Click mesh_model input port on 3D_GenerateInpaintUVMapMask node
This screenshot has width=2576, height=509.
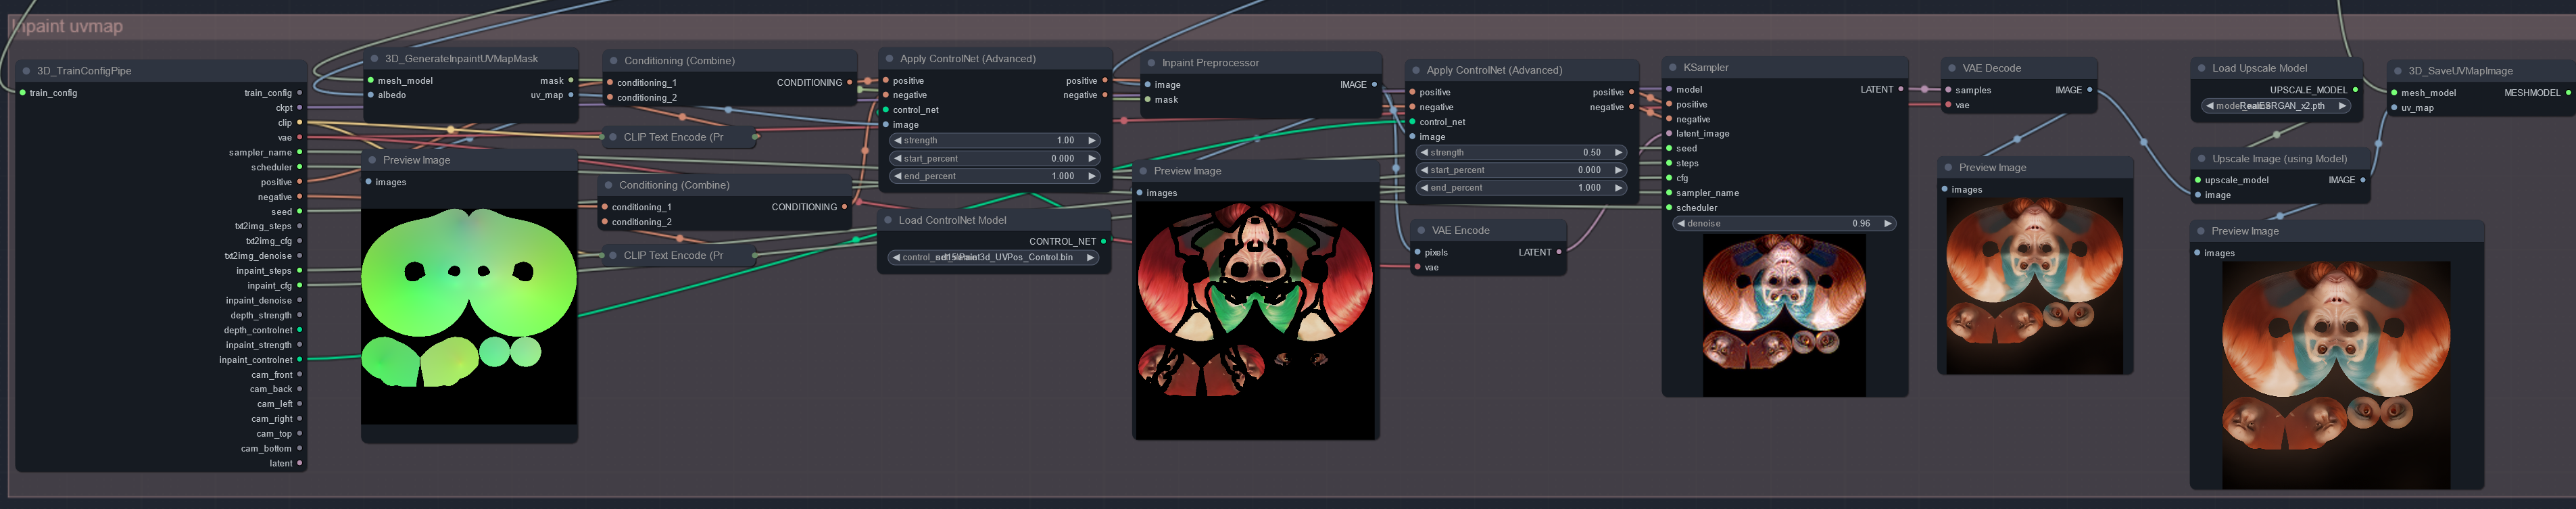pyautogui.click(x=370, y=81)
